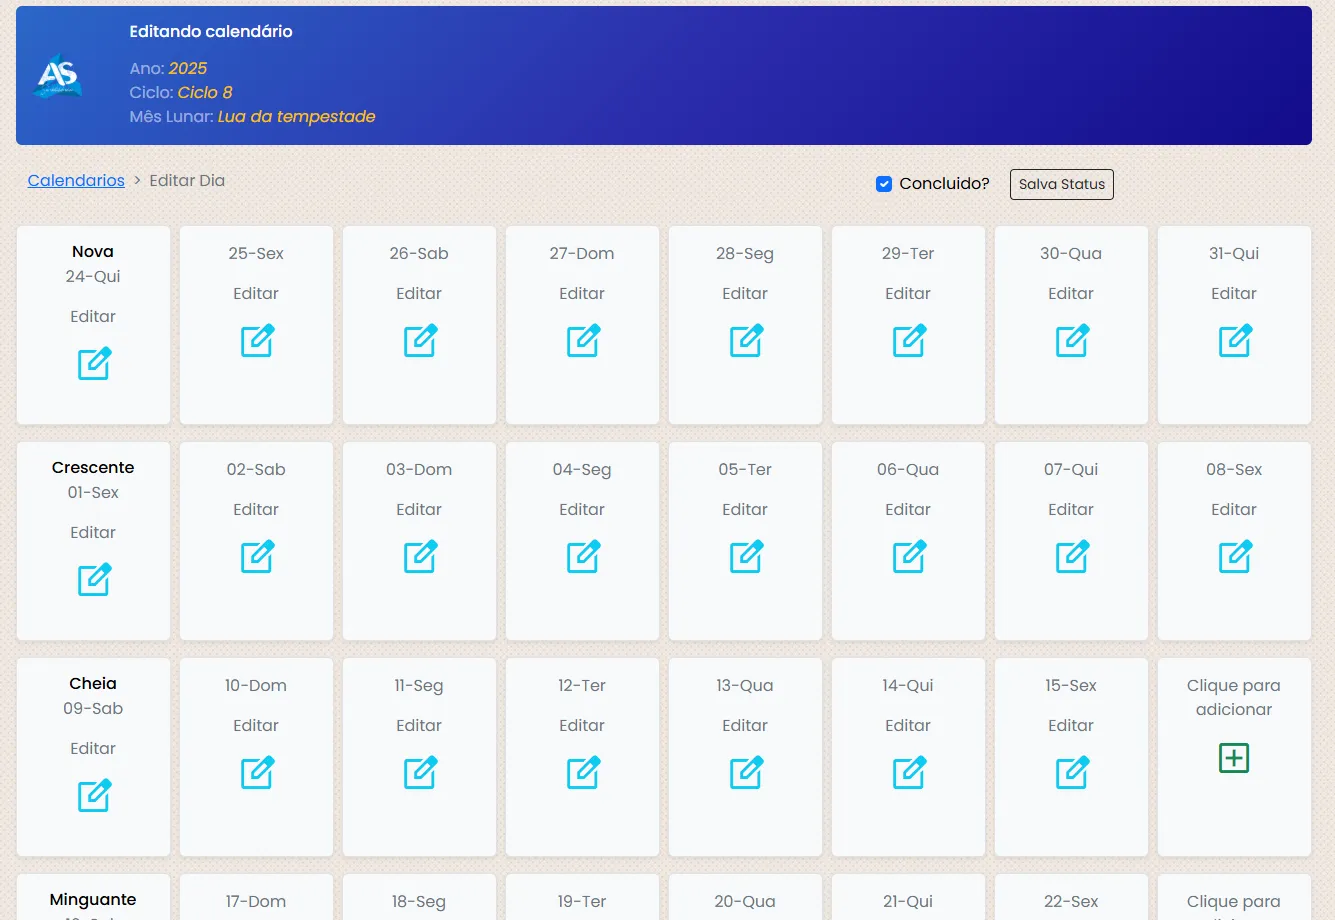Uncheck the Concluido? checkbox
The width and height of the screenshot is (1335, 920).
tap(884, 184)
